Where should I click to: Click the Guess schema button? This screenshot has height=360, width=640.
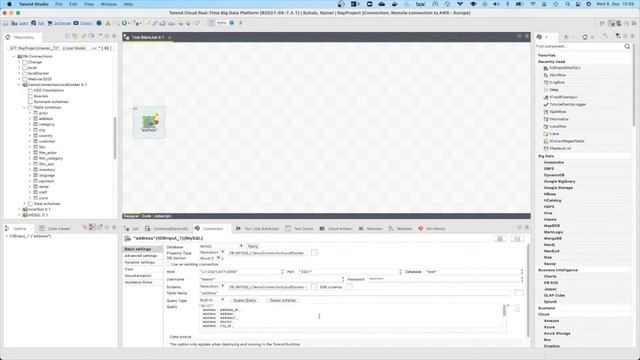(282, 300)
